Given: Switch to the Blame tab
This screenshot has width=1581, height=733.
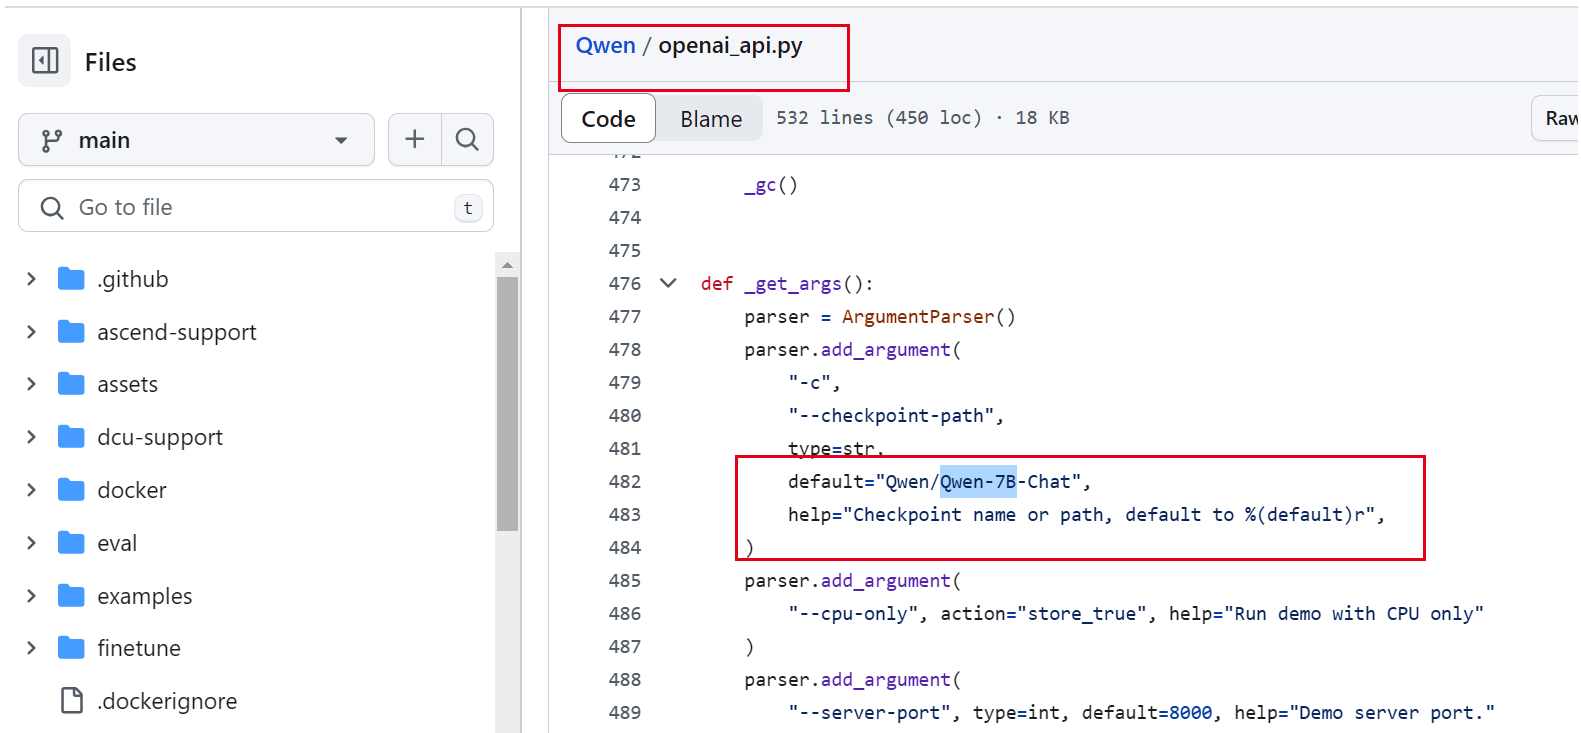Looking at the screenshot, I should tap(711, 119).
